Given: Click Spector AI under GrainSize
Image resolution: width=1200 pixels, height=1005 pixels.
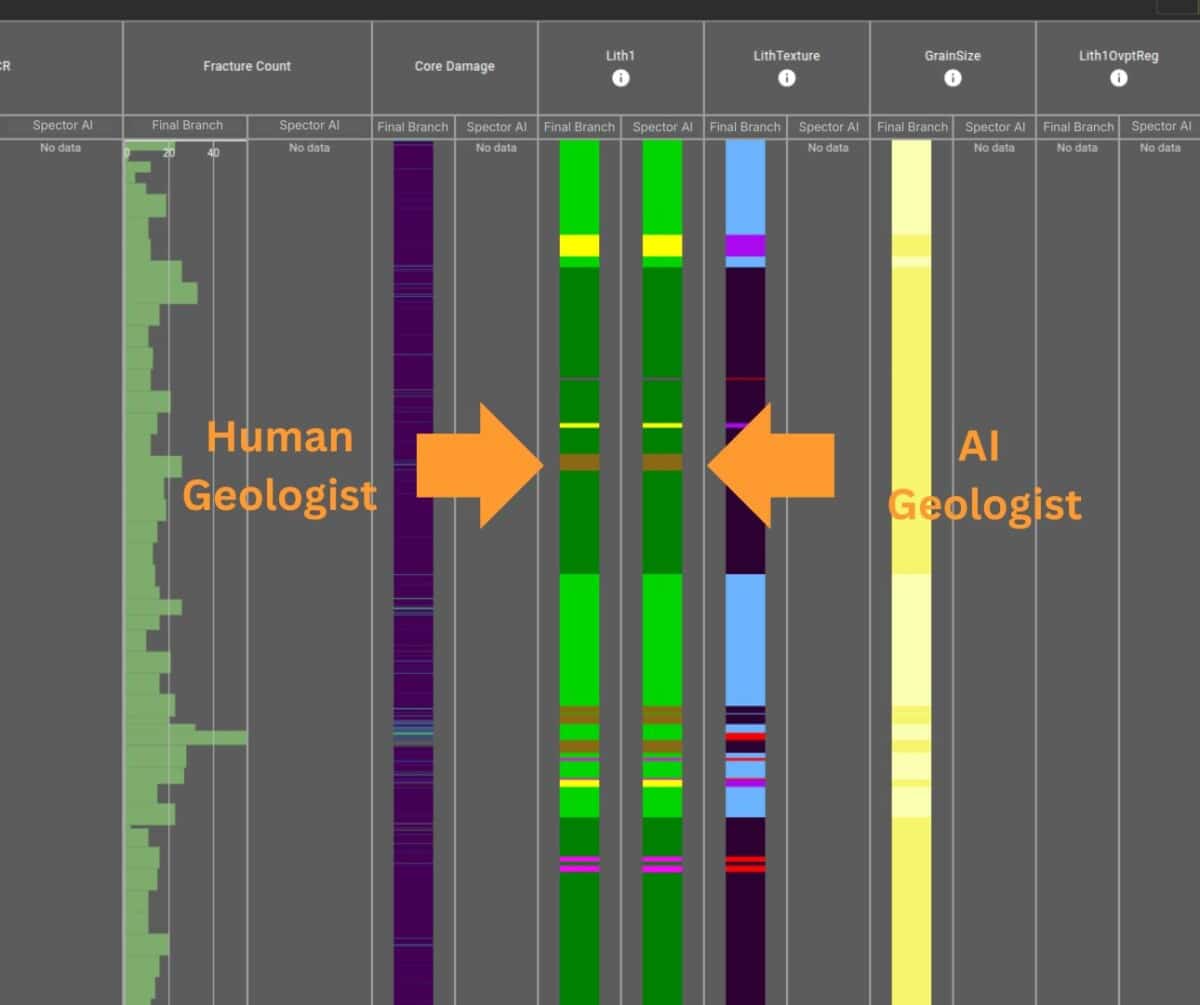Looking at the screenshot, I should click(x=994, y=127).
